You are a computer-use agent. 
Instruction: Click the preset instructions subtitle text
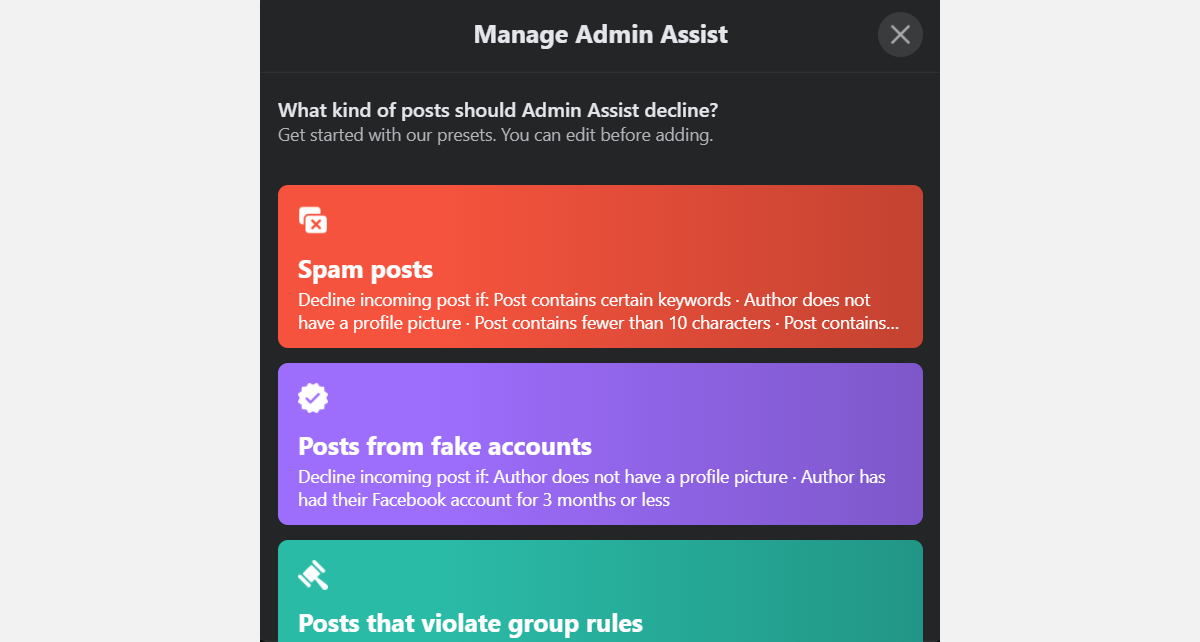click(x=495, y=135)
